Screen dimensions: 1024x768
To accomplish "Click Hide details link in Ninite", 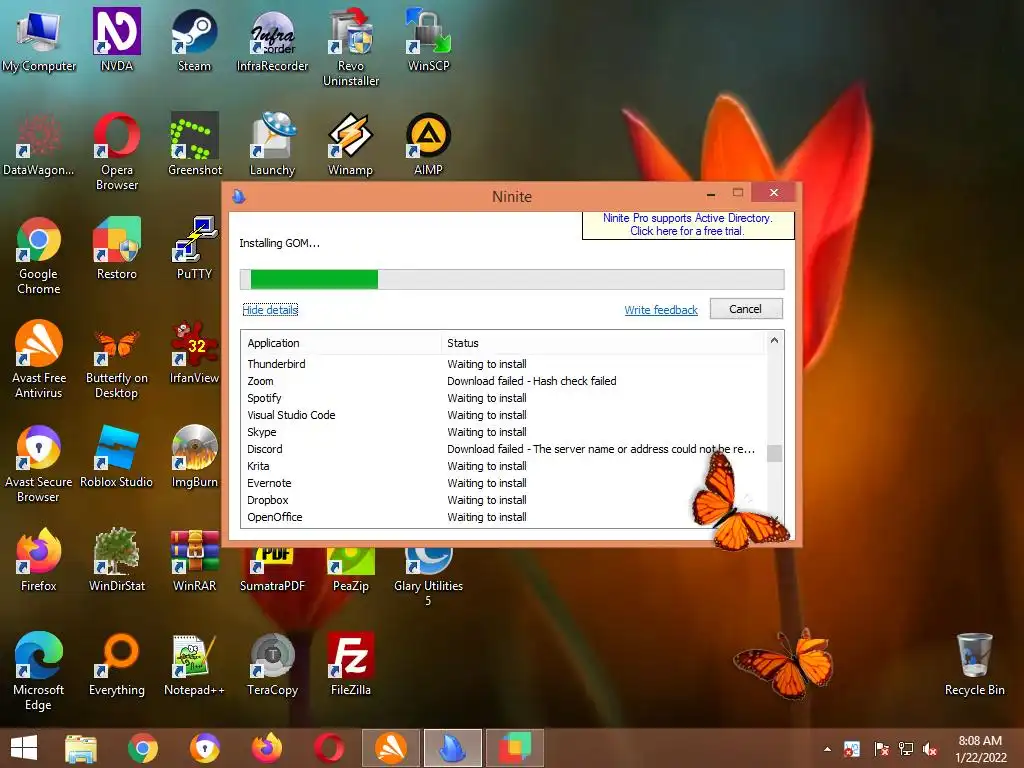I will [x=270, y=310].
